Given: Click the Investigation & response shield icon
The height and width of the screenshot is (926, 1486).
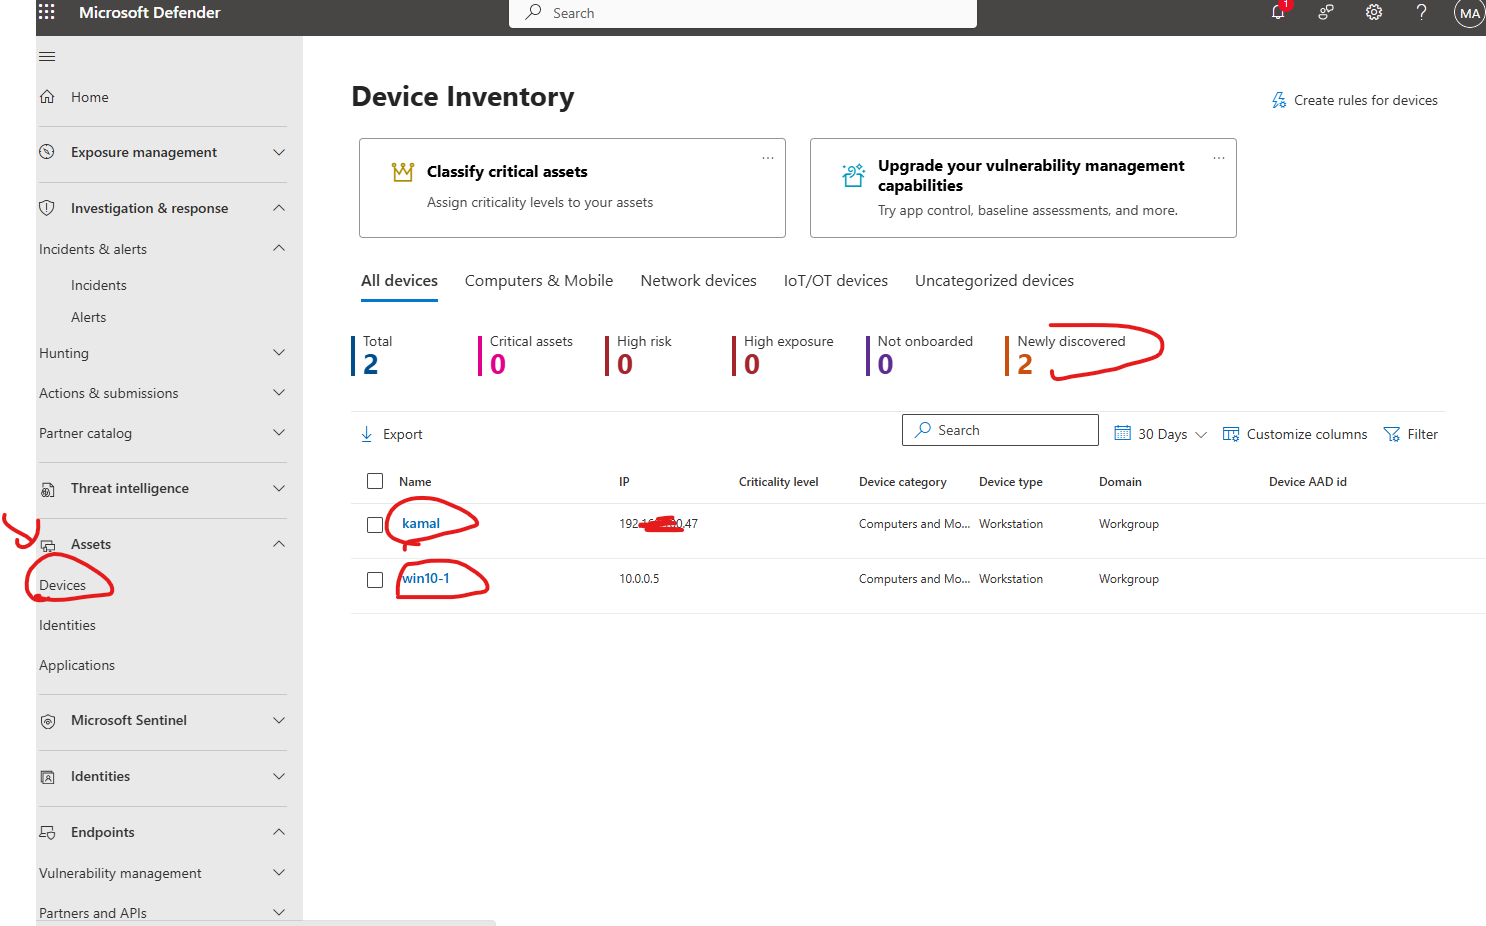Looking at the screenshot, I should (47, 208).
